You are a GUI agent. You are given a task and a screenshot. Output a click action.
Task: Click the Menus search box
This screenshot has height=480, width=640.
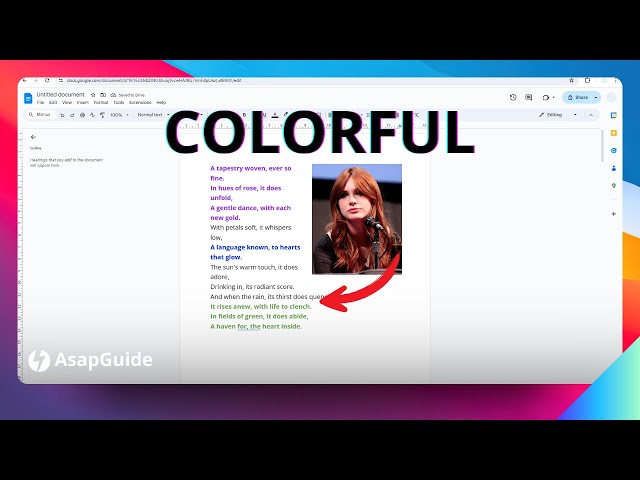(x=40, y=115)
